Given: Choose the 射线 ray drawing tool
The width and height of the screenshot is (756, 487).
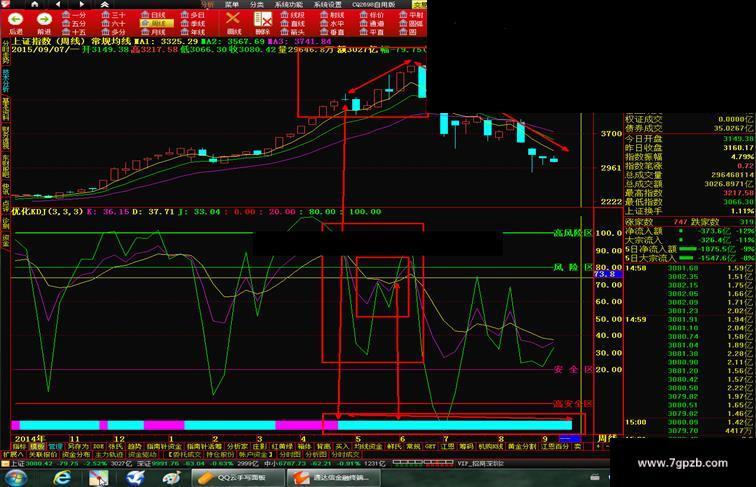Looking at the screenshot, I should point(332,15).
